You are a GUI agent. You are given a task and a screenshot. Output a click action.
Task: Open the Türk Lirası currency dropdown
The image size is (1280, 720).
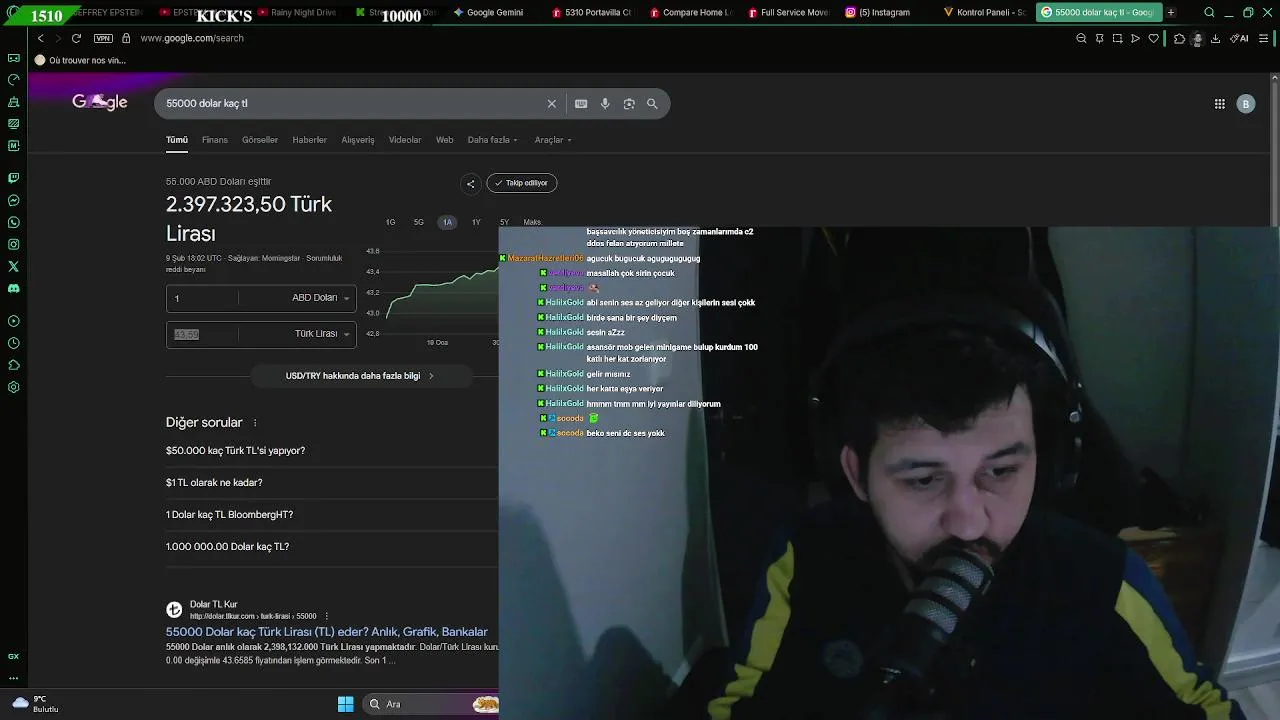click(322, 334)
